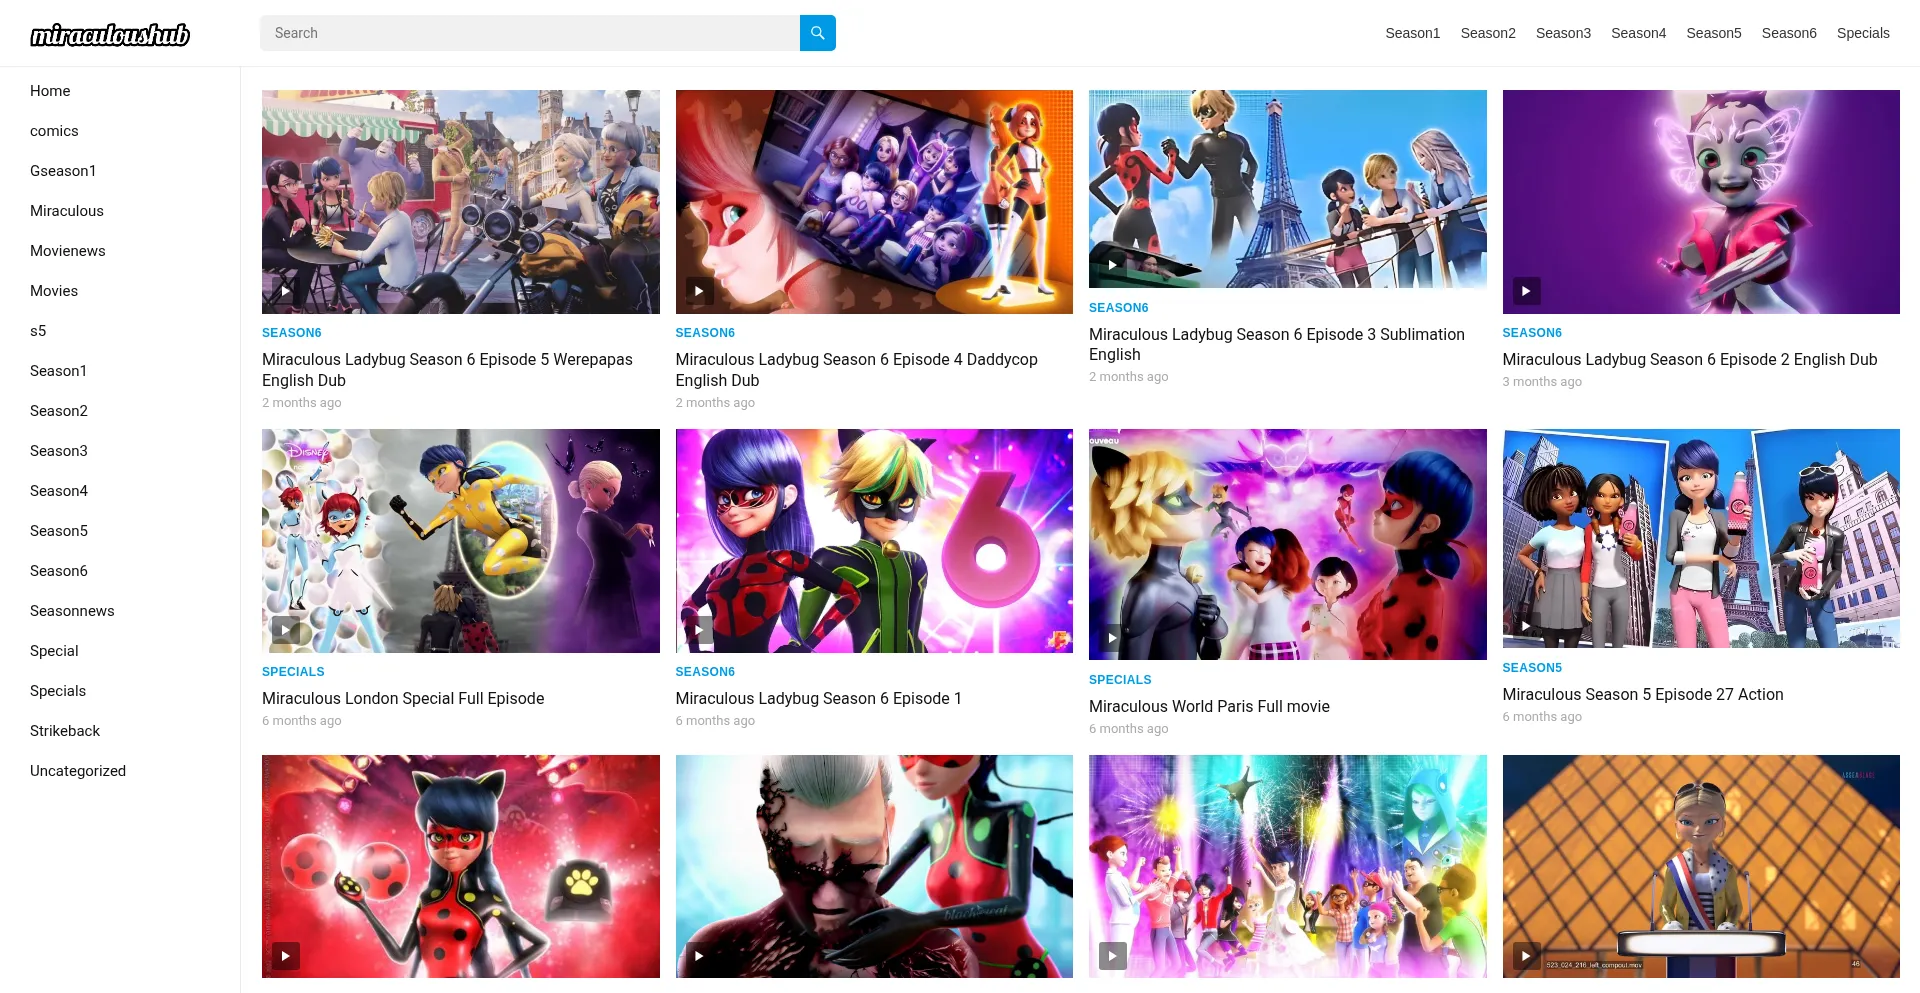Image resolution: width=1920 pixels, height=993 pixels.
Task: Open Miraculous Ladybug Season 6 Episode 1 title
Action: [818, 698]
